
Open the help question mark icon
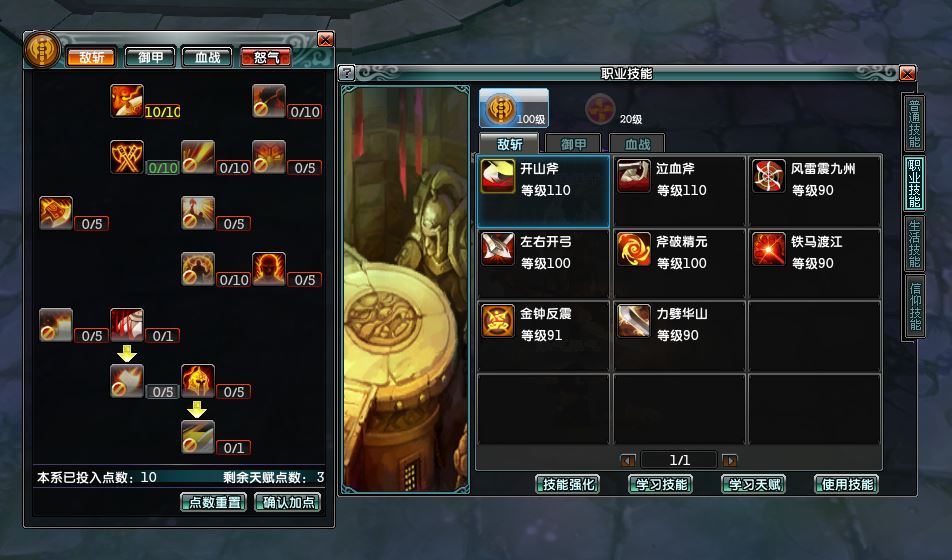tap(347, 73)
